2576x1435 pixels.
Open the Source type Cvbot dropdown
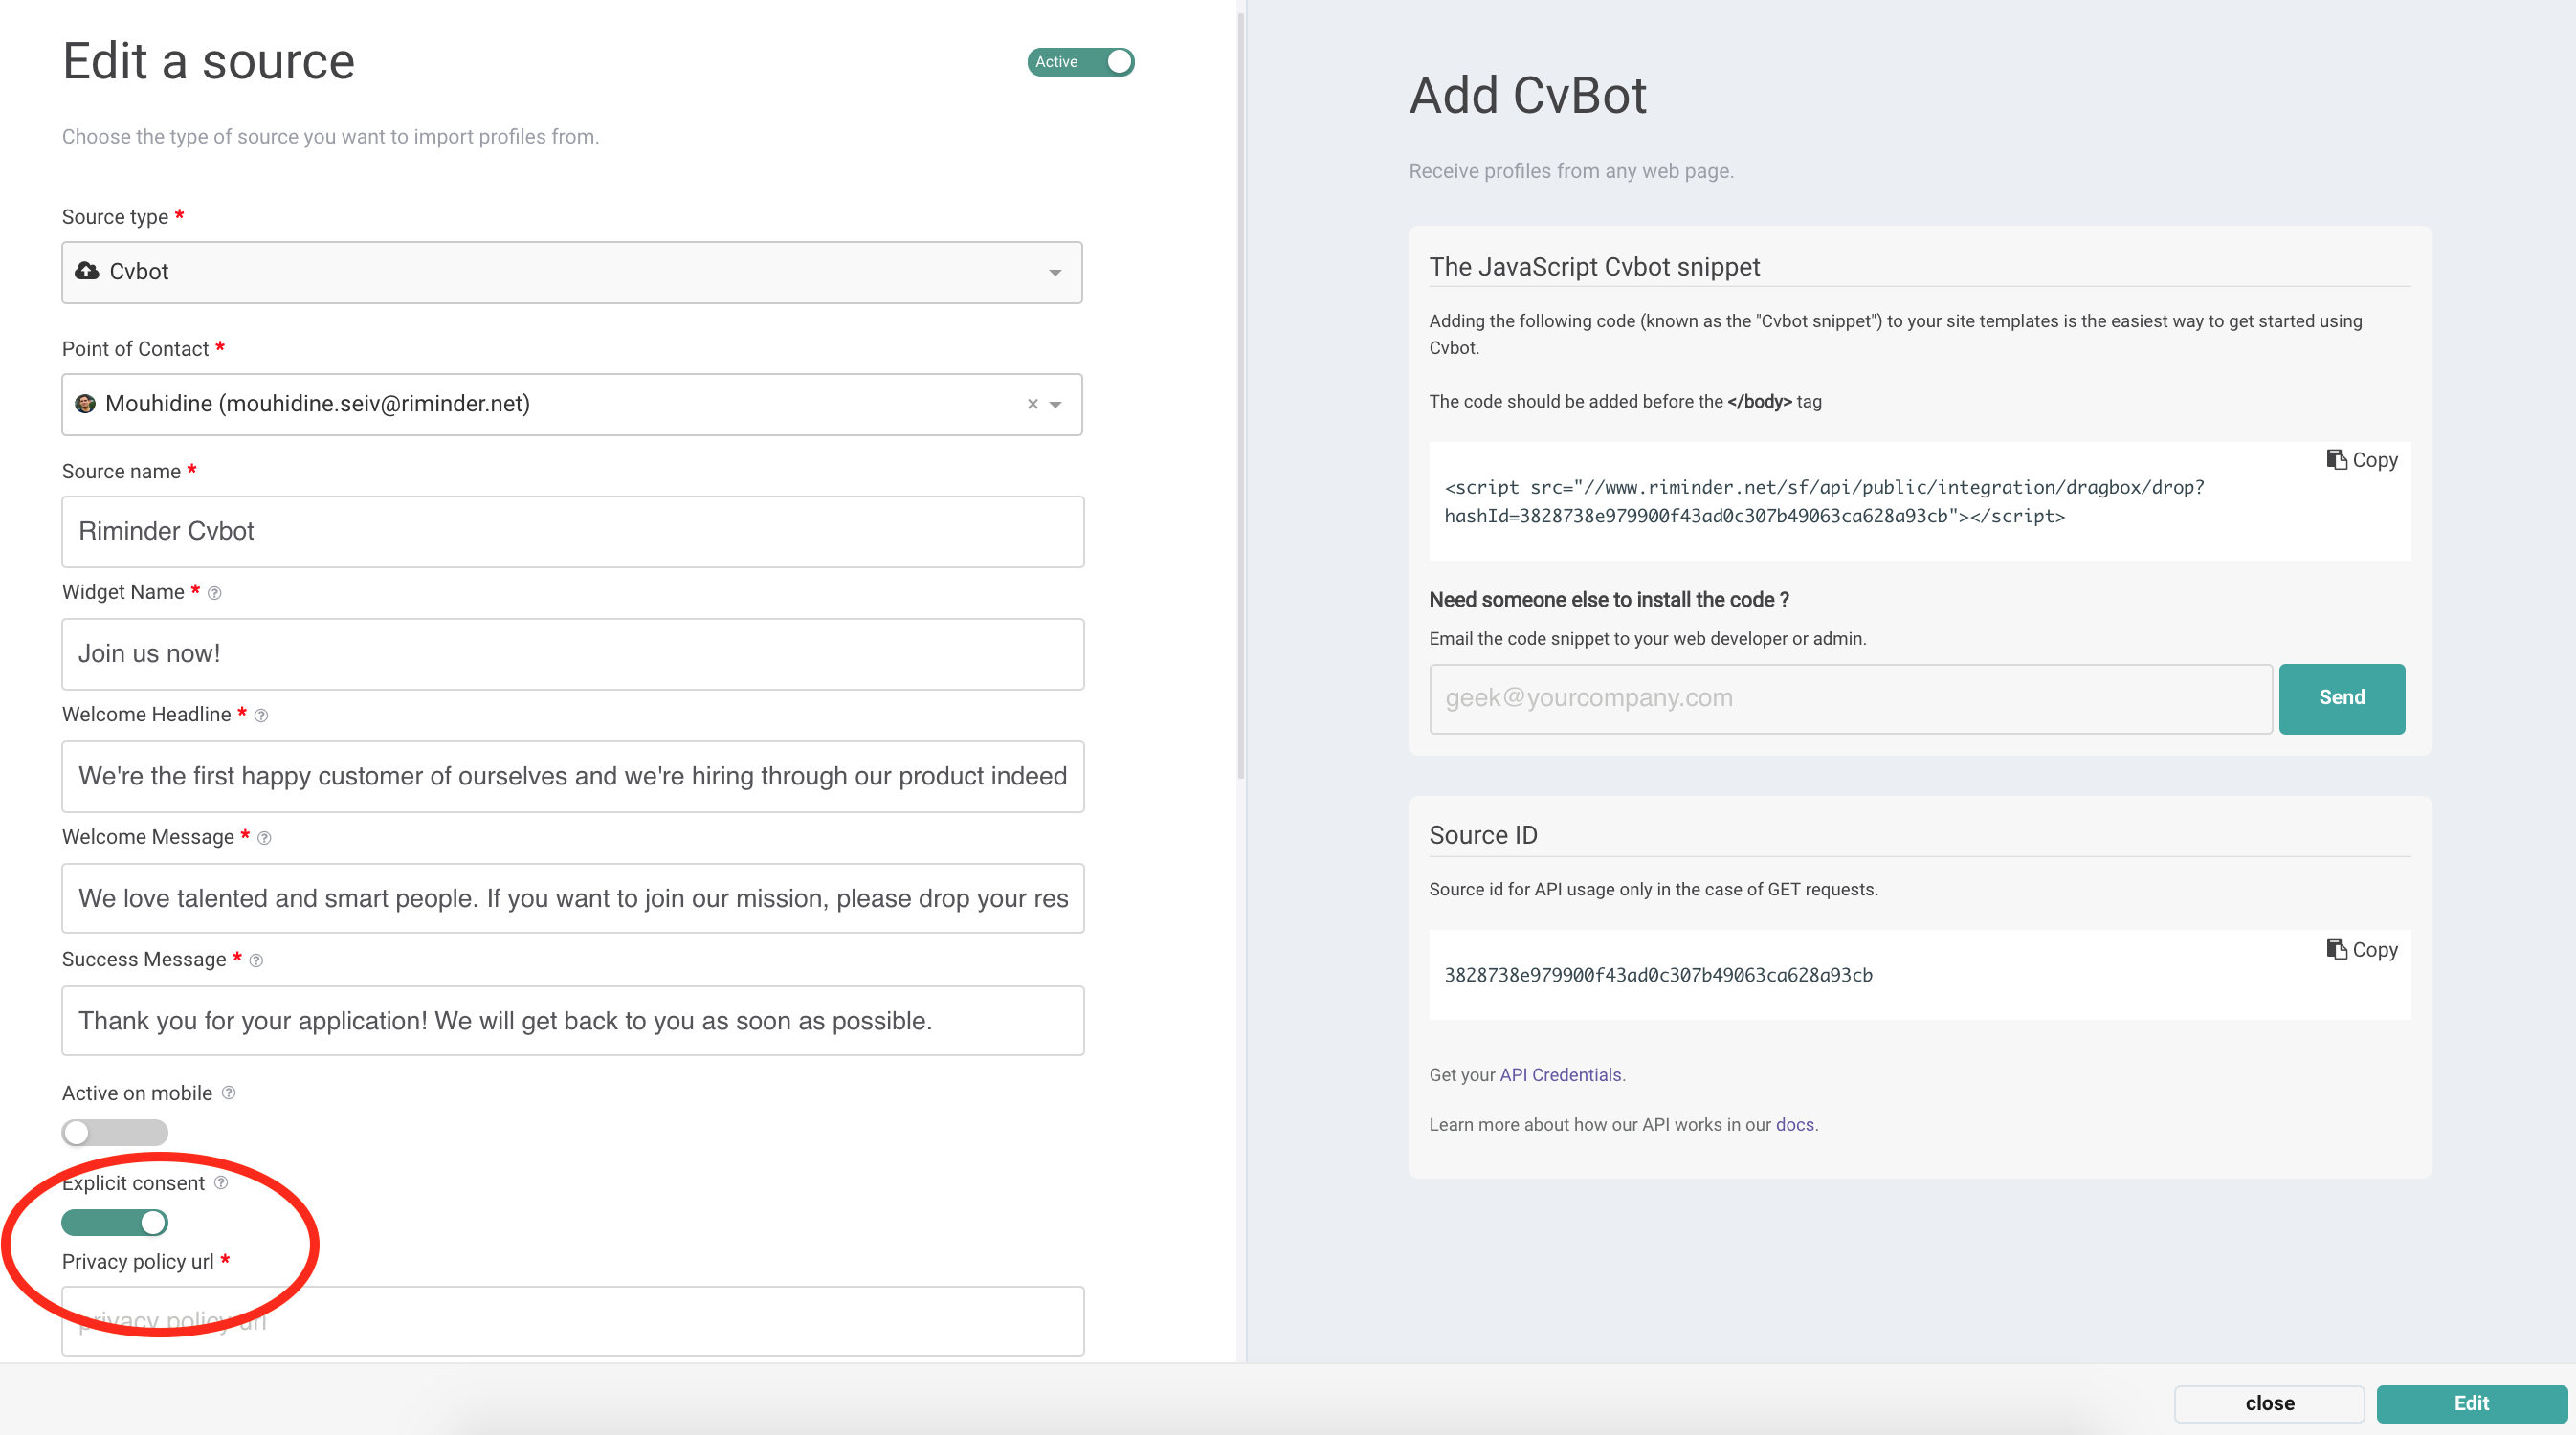point(572,272)
